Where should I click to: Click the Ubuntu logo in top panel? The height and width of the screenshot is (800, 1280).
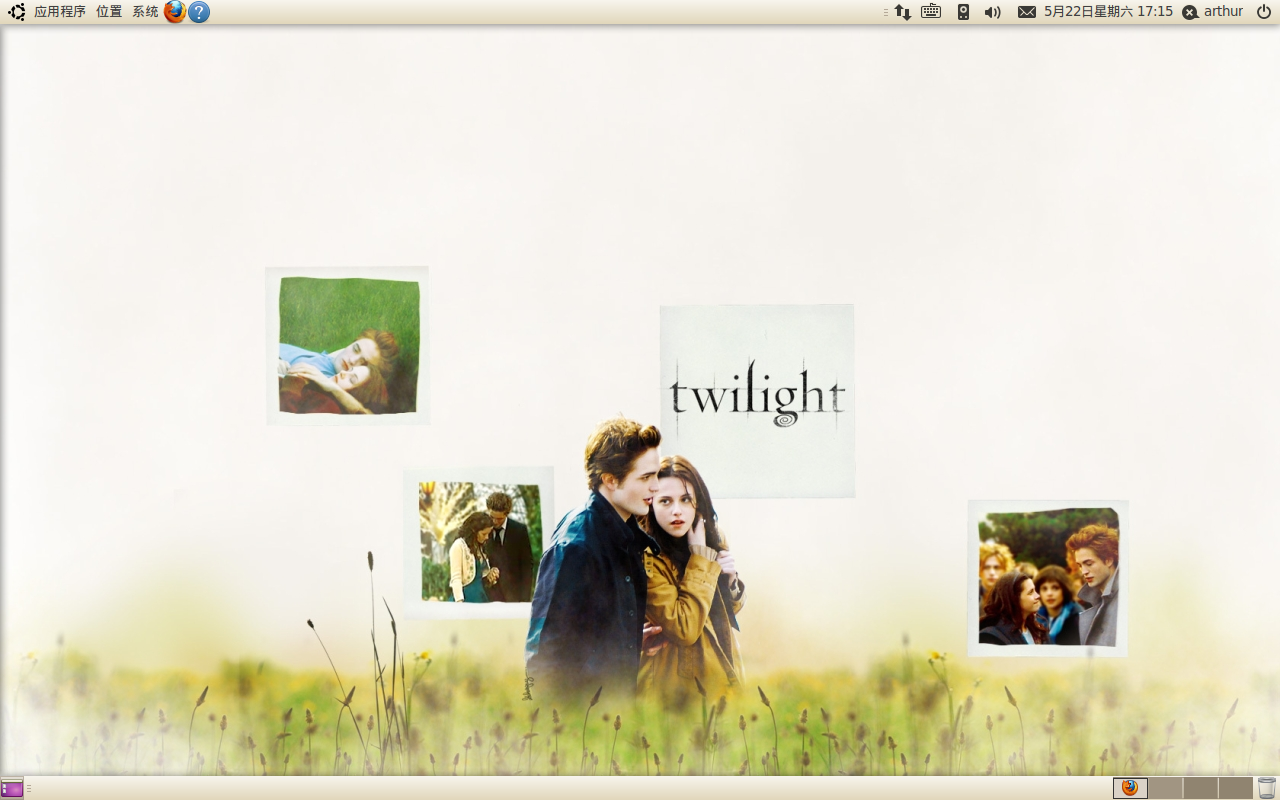(x=16, y=12)
